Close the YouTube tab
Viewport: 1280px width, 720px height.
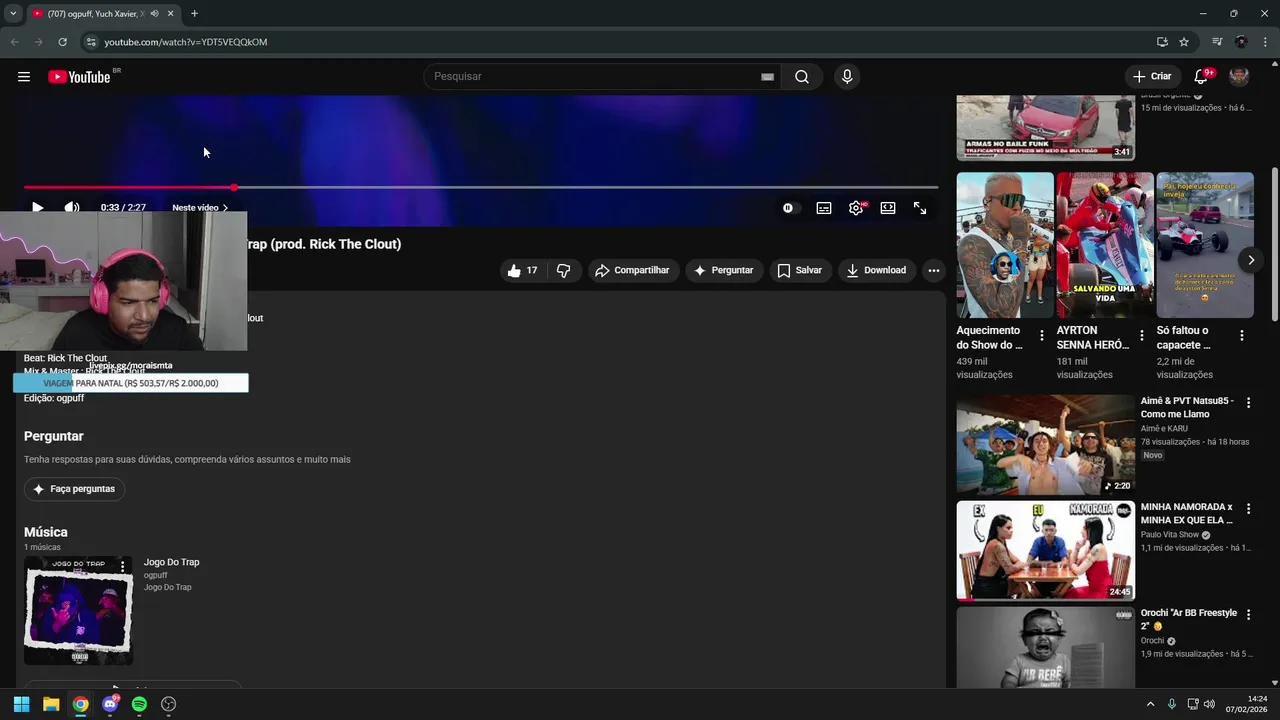click(x=171, y=14)
